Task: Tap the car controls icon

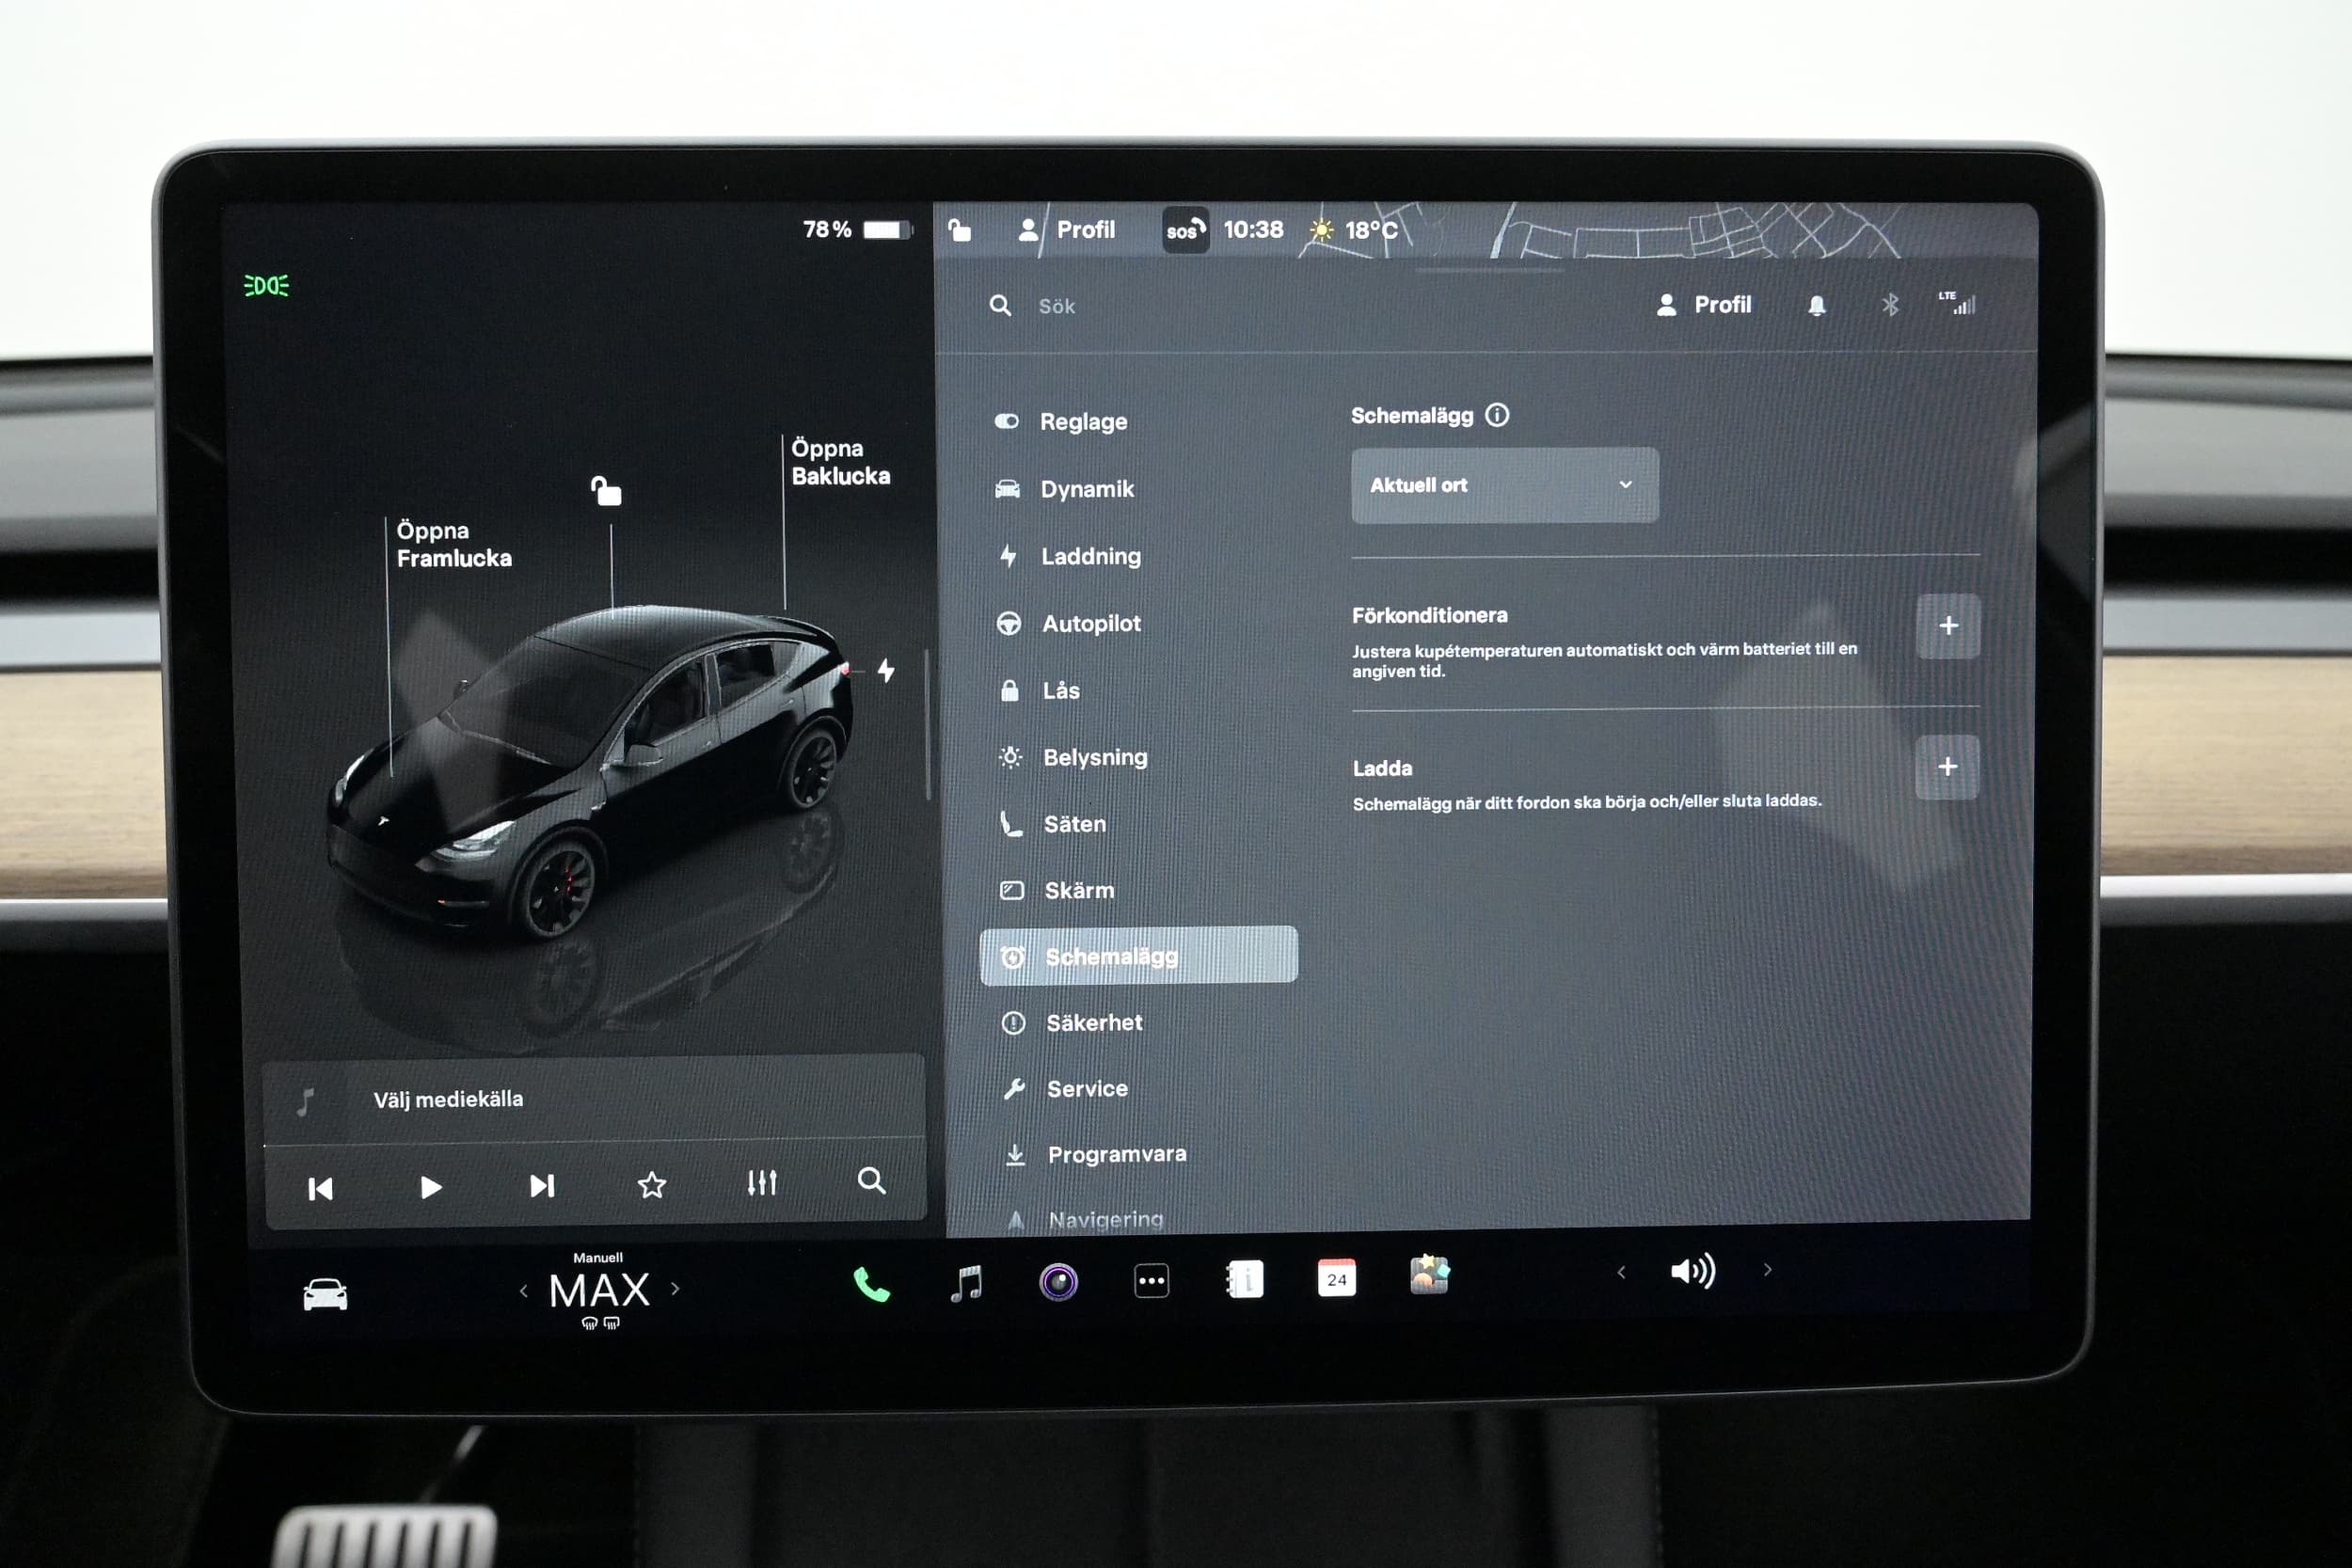Action: coord(325,1294)
